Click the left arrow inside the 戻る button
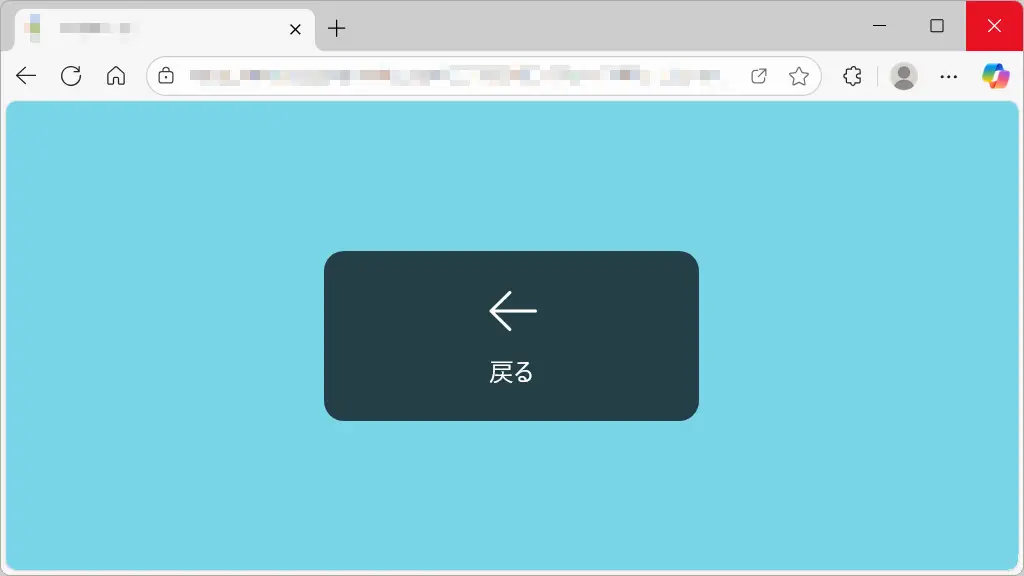Viewport: 1024px width, 576px height. coord(511,311)
